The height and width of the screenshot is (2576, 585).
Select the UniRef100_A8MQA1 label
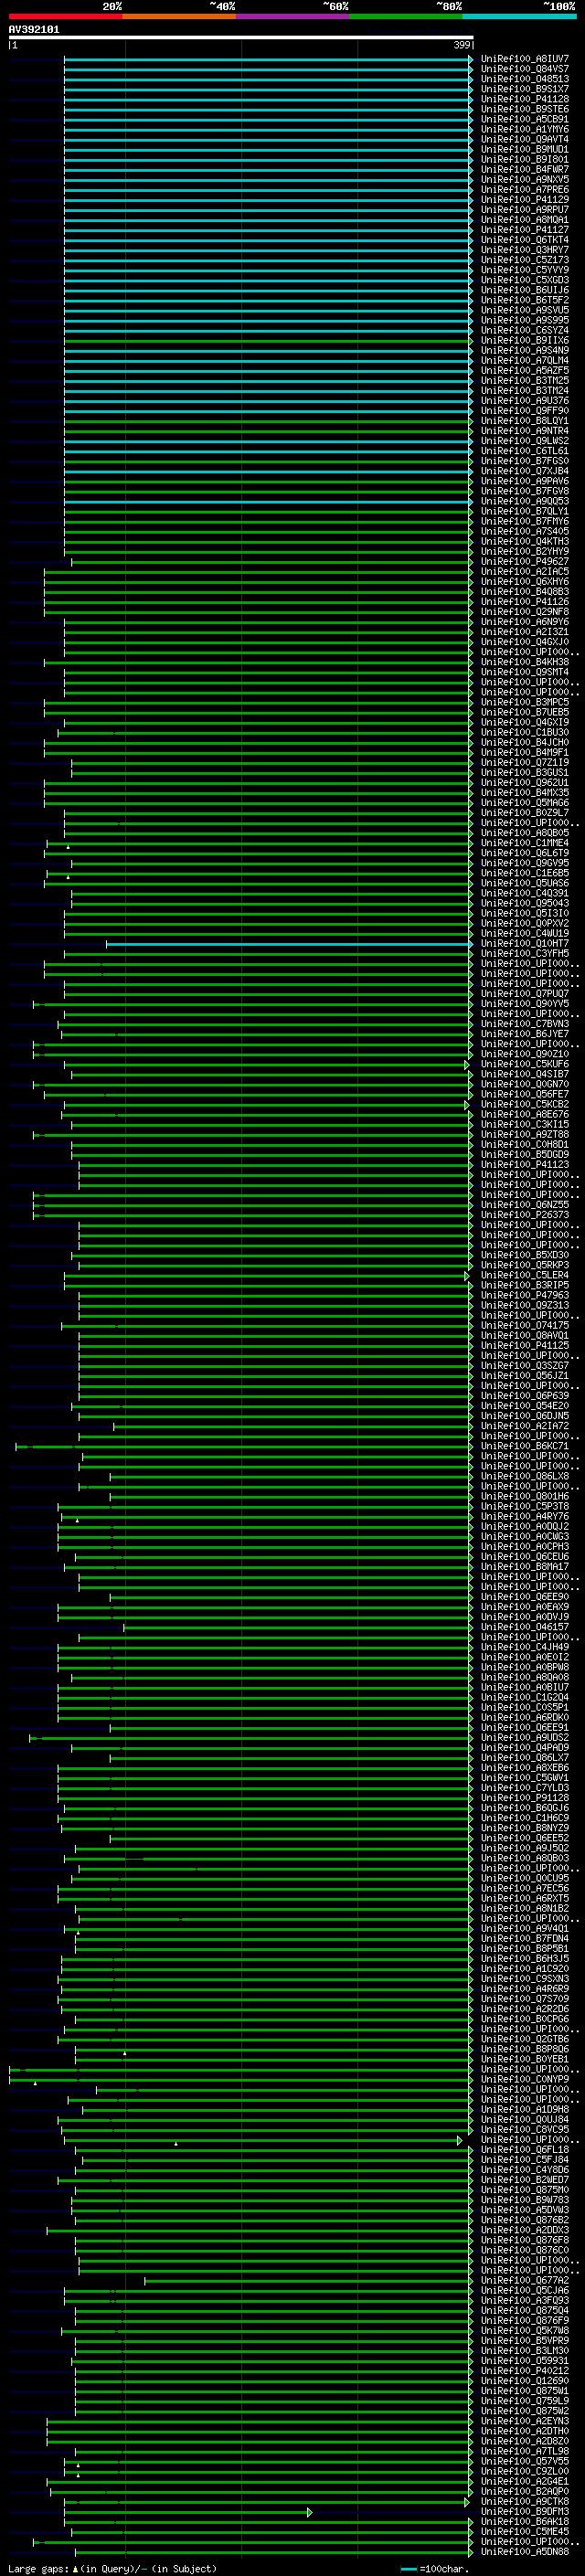[525, 220]
